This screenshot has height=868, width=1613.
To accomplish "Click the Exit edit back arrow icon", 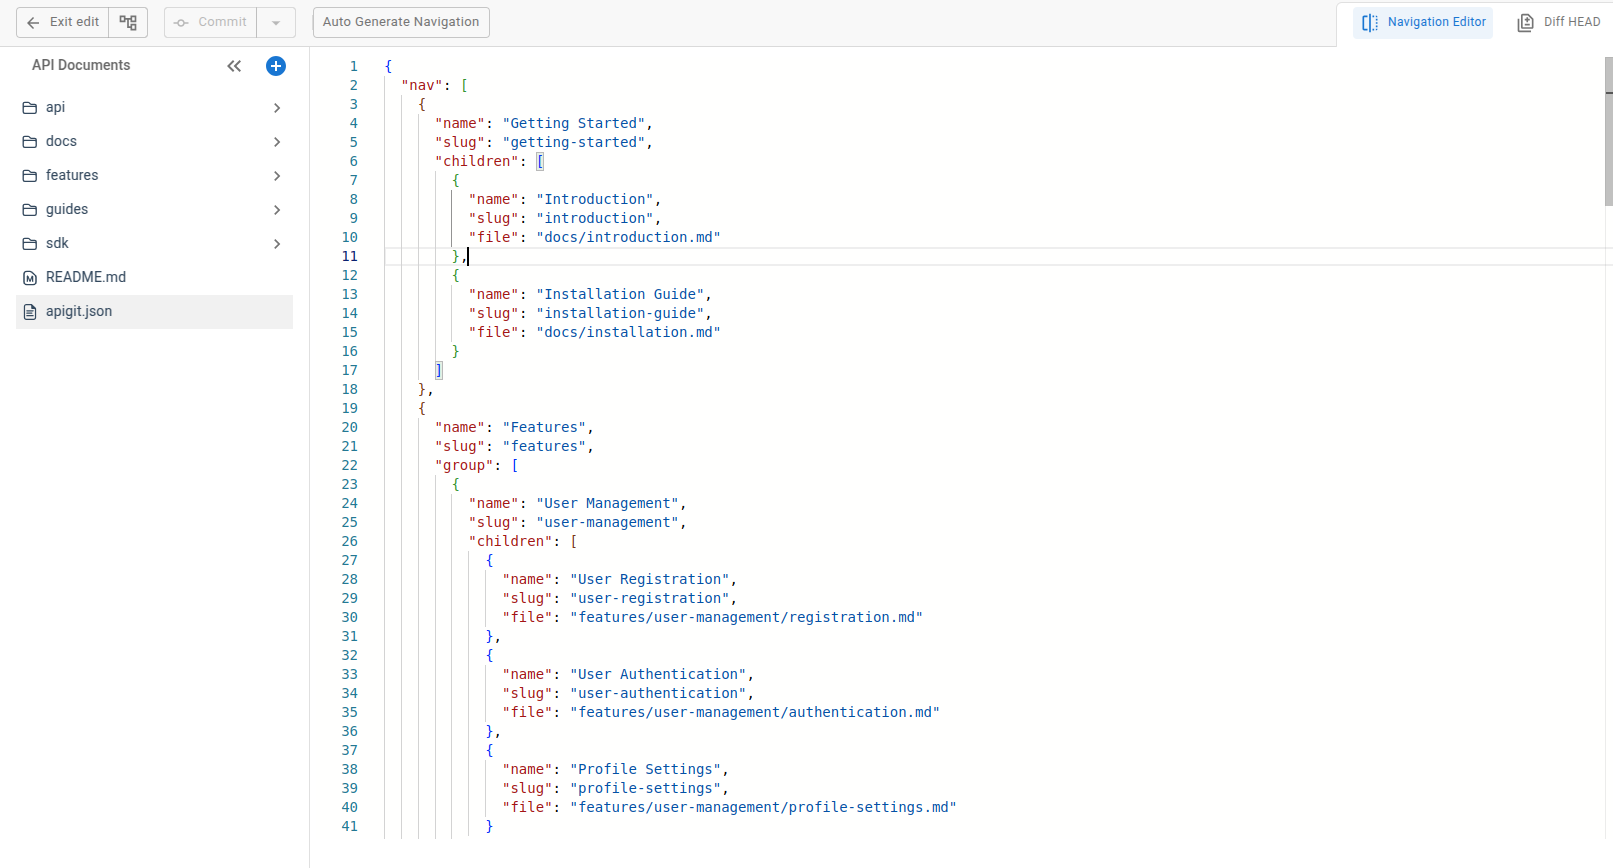I will point(33,22).
